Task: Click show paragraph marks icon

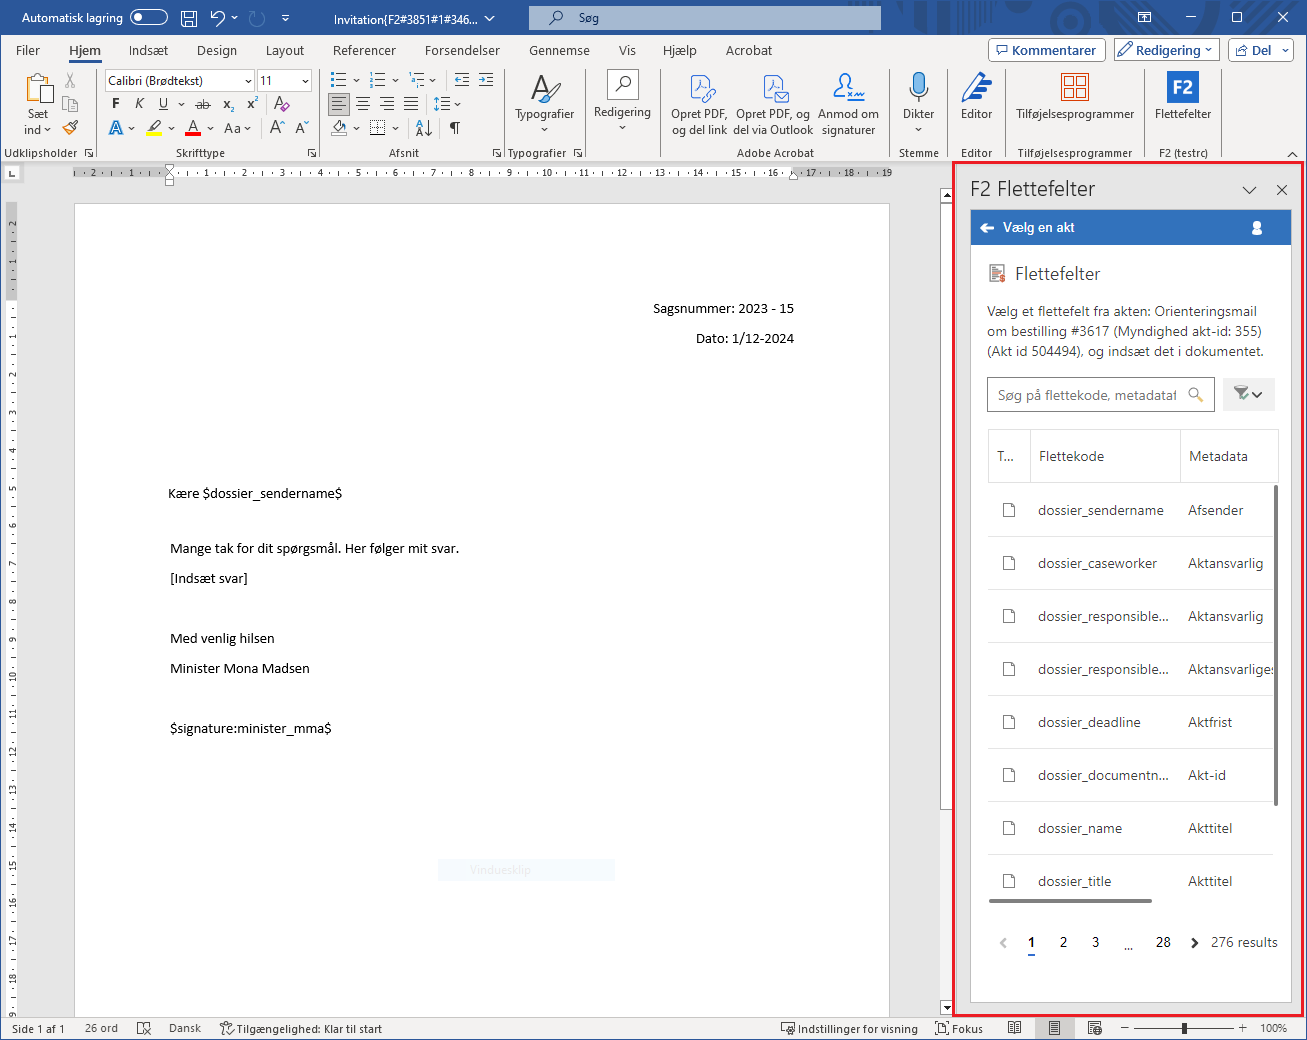Action: (455, 128)
